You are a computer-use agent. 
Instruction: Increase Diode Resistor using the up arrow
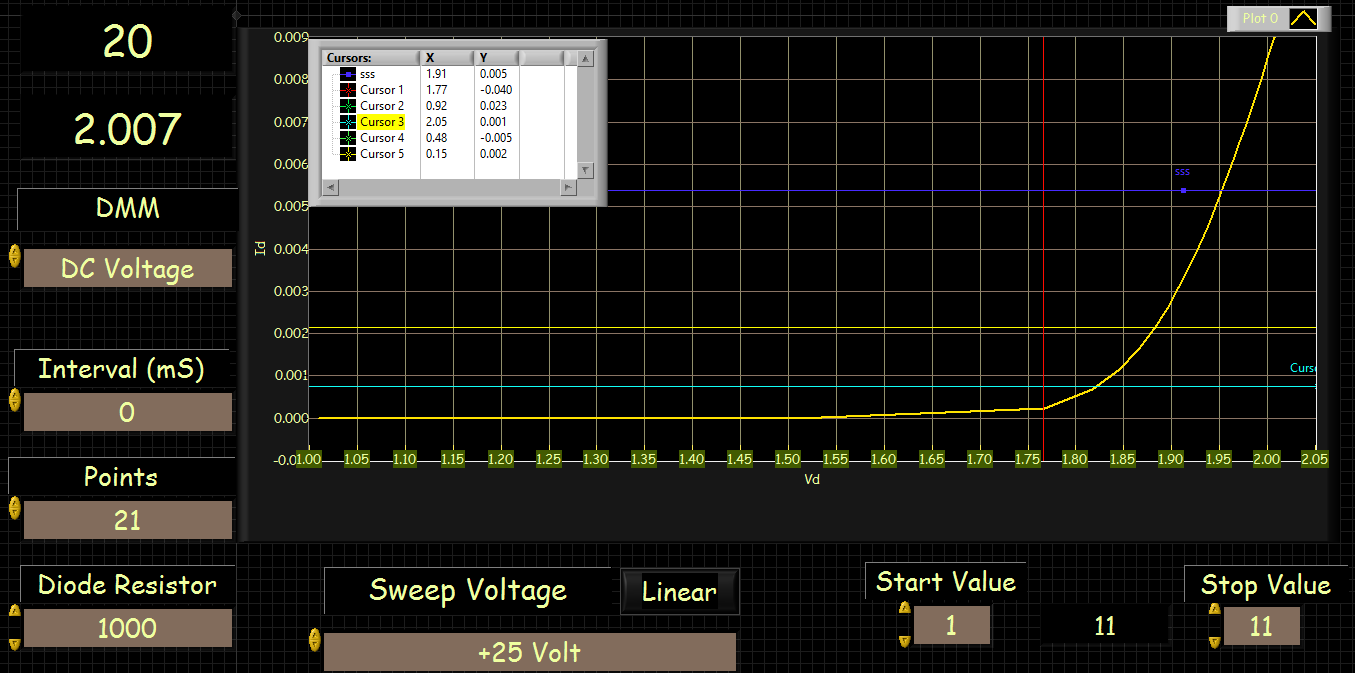[x=14, y=611]
